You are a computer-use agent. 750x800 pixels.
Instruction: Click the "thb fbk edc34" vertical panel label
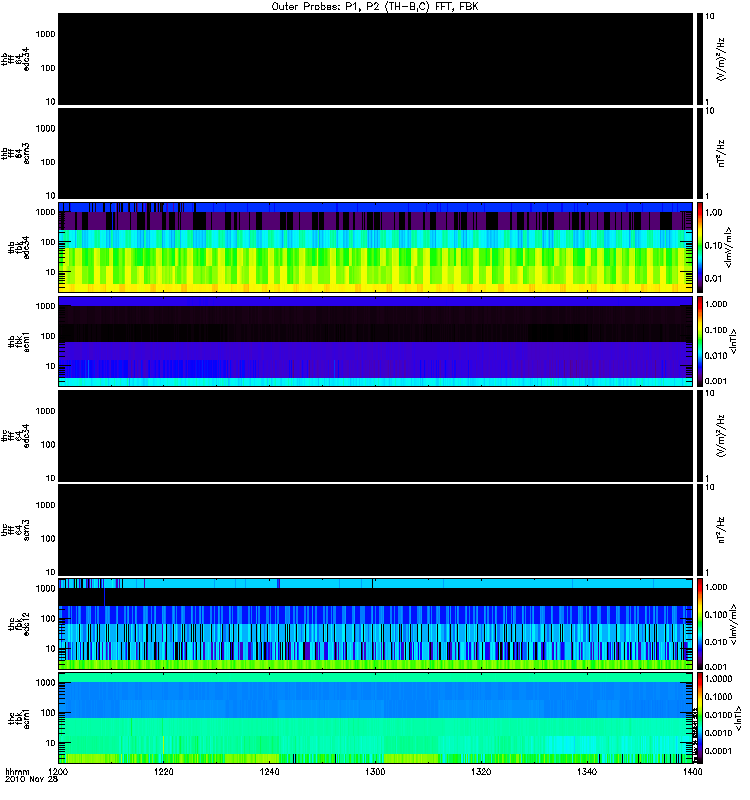pyautogui.click(x=18, y=247)
